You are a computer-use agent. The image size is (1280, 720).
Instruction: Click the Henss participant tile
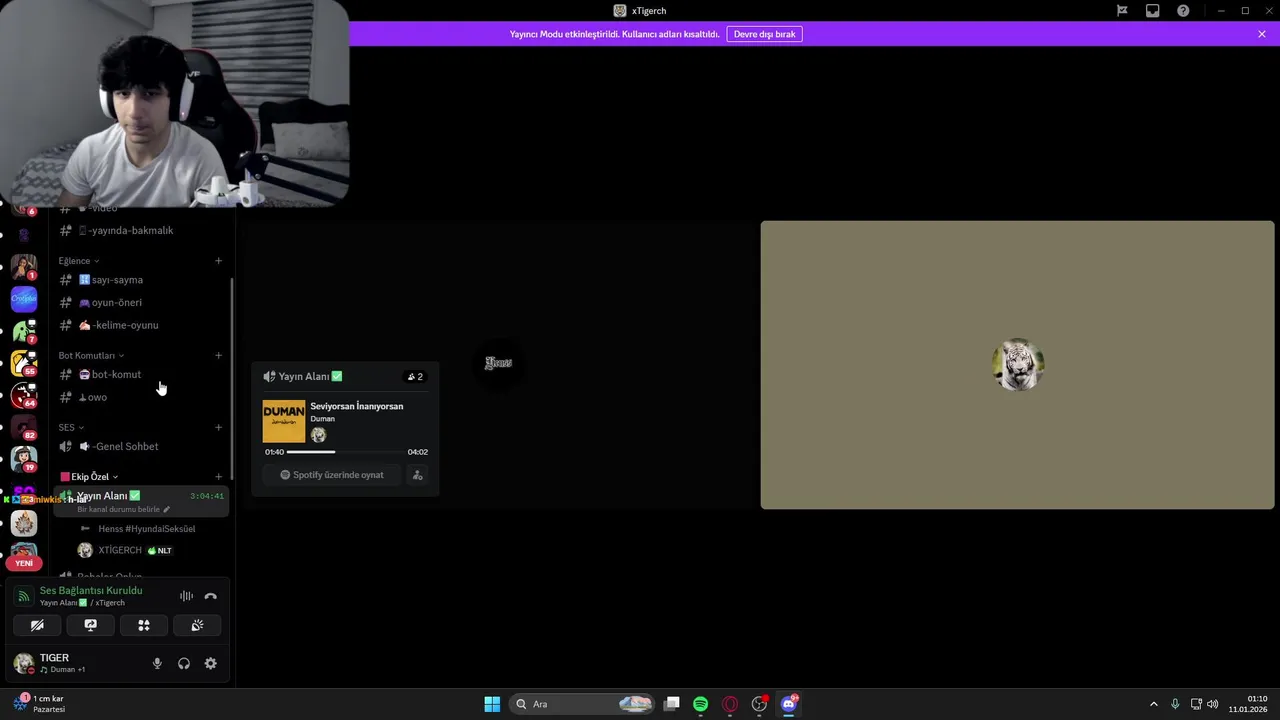[x=498, y=363]
